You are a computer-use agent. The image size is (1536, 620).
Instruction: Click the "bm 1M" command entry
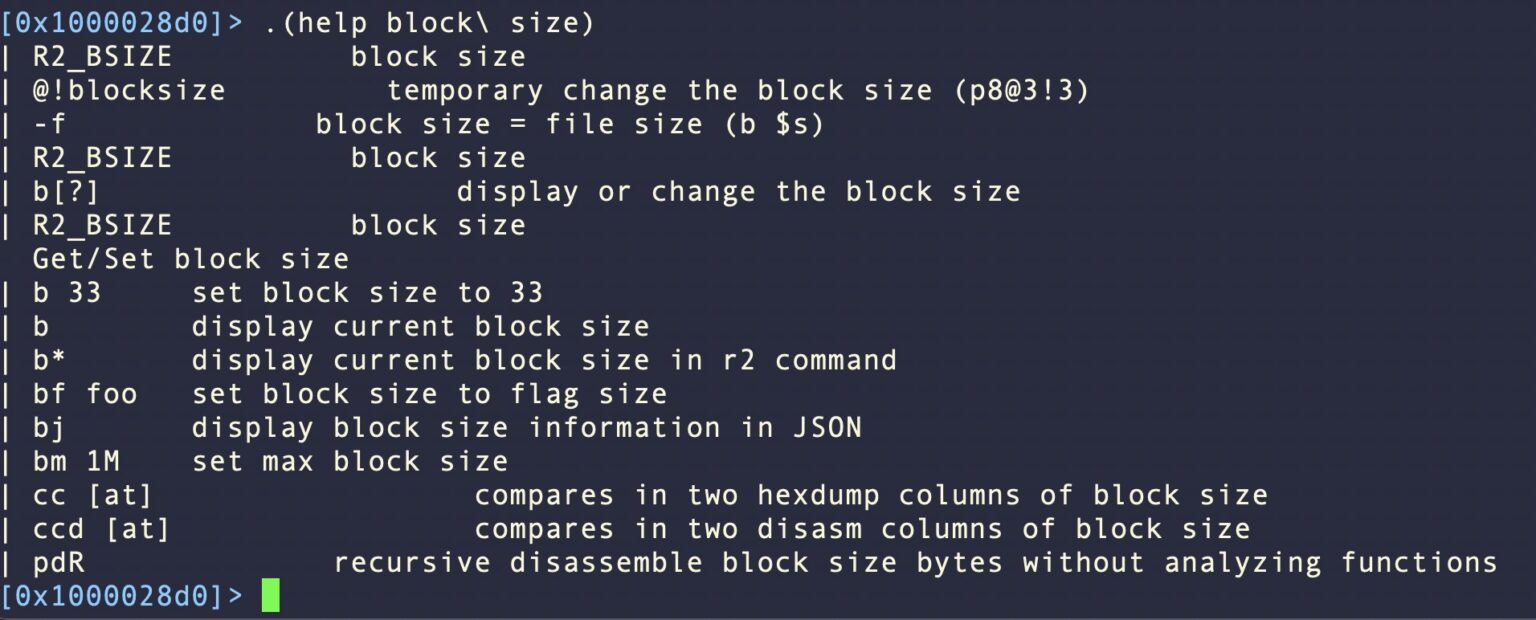click(84, 462)
